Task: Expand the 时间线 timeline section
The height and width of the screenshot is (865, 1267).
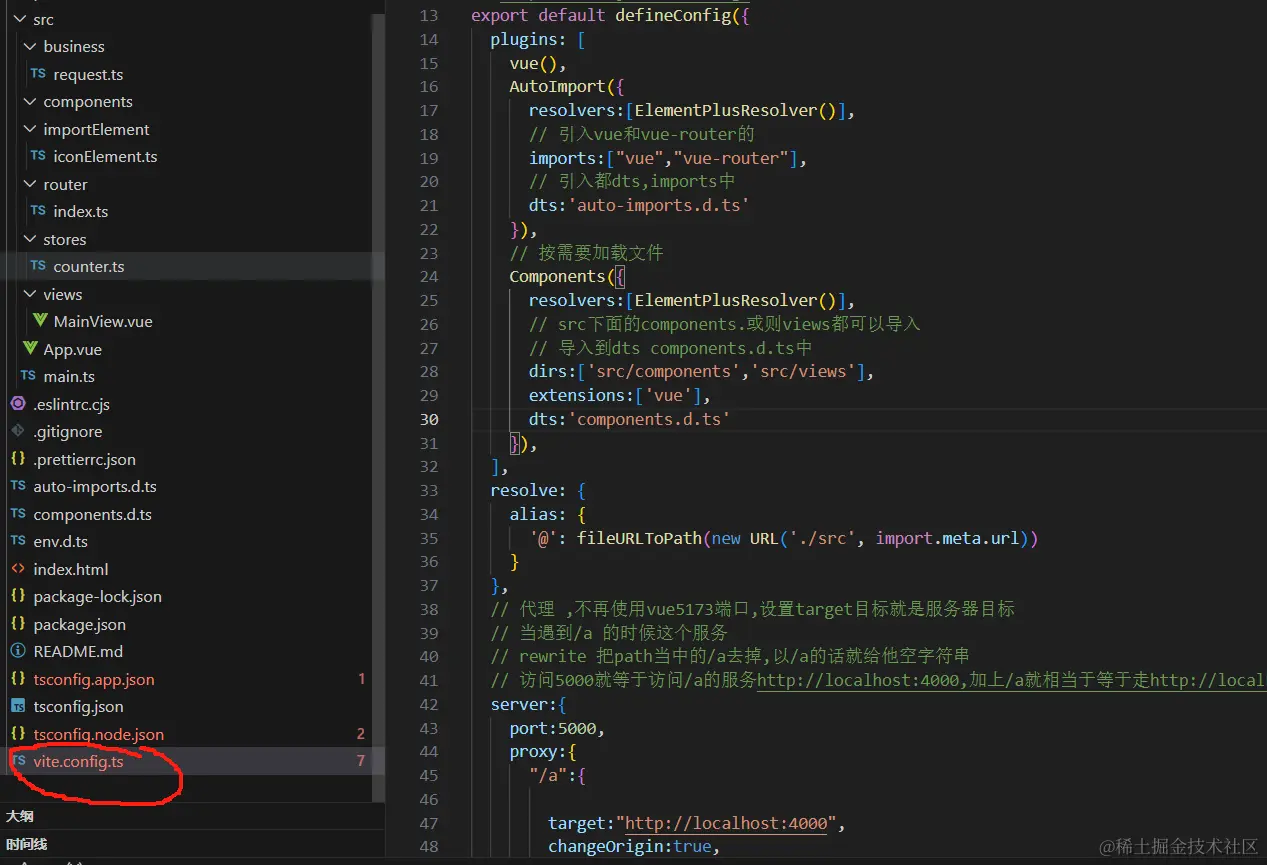Action: (26, 843)
